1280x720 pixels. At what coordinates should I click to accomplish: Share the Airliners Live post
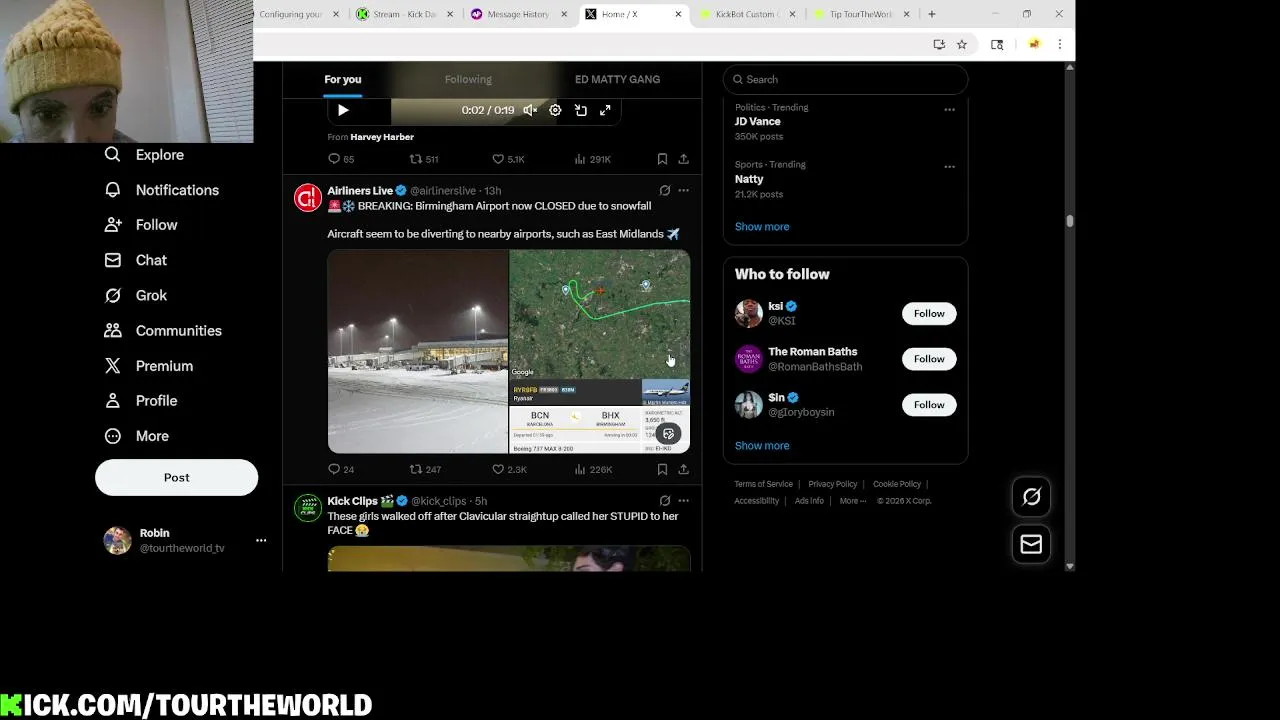[x=683, y=469]
